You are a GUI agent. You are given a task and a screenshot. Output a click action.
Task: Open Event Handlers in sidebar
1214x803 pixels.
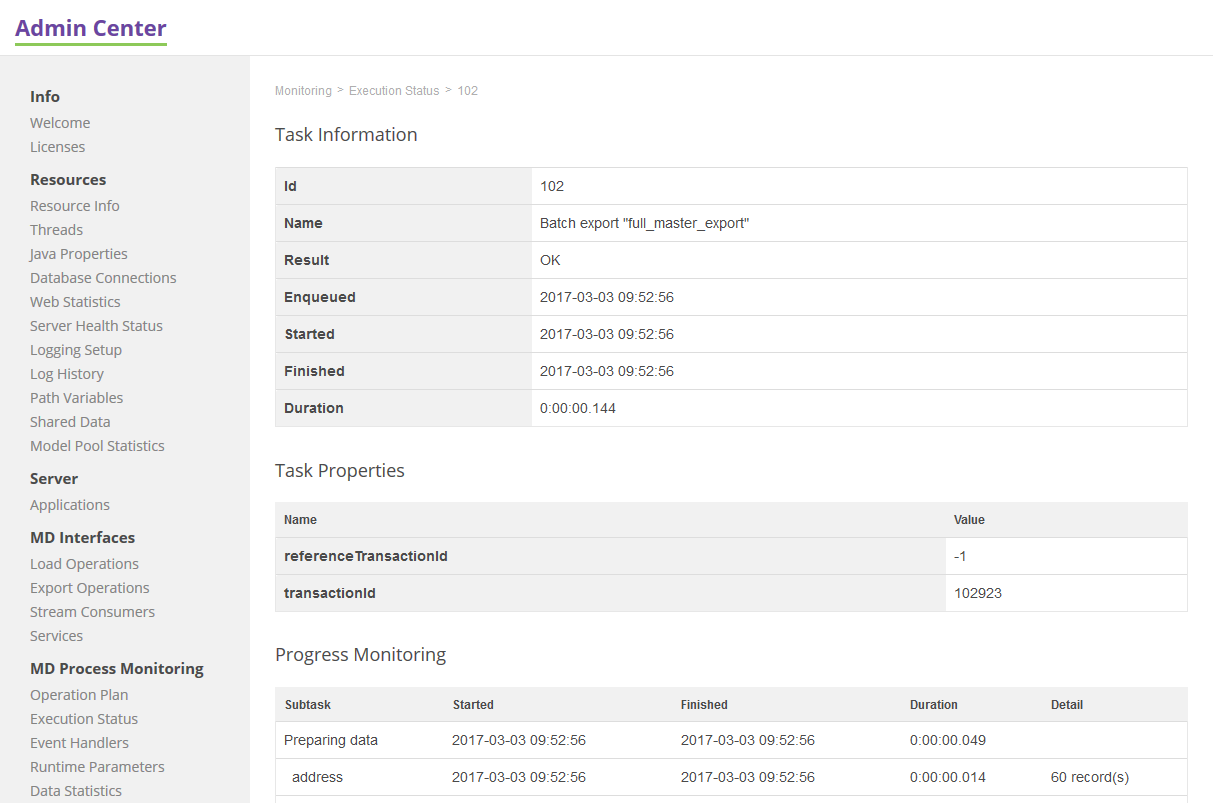[79, 743]
